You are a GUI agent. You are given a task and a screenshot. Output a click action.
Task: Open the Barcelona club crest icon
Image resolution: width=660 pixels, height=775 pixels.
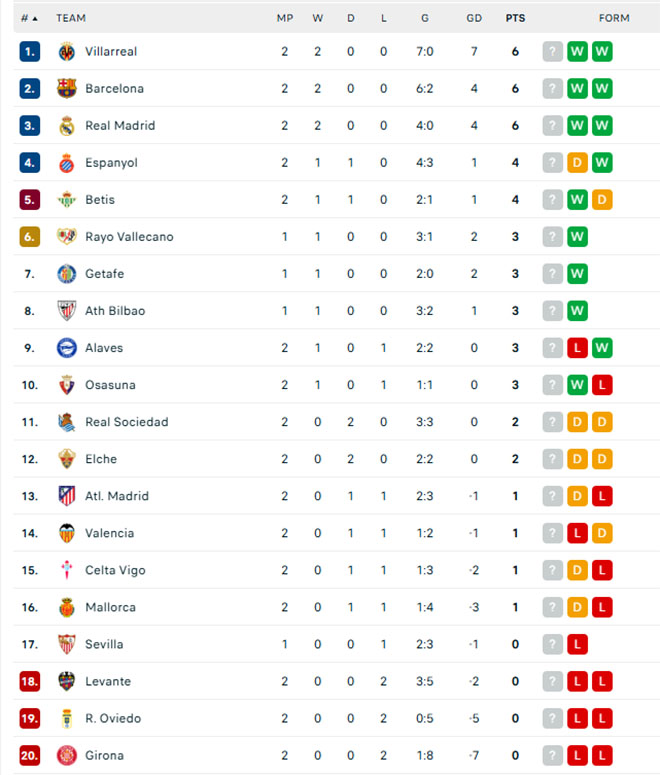(67, 88)
